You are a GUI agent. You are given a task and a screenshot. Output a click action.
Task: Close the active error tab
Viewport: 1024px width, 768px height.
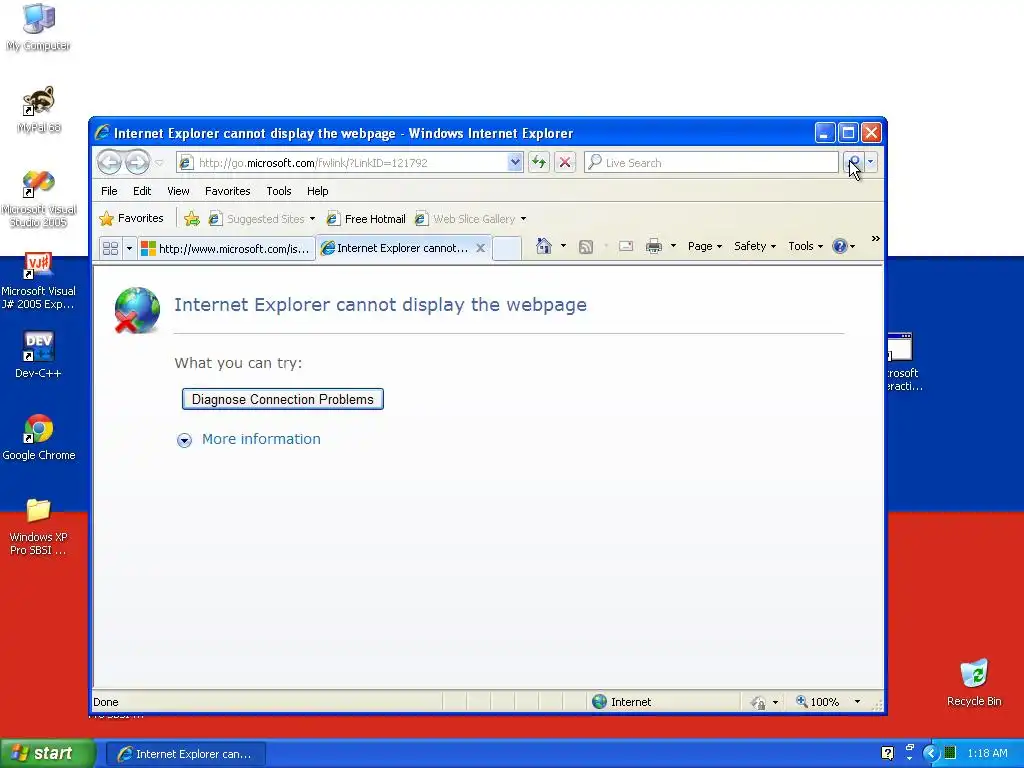[480, 248]
